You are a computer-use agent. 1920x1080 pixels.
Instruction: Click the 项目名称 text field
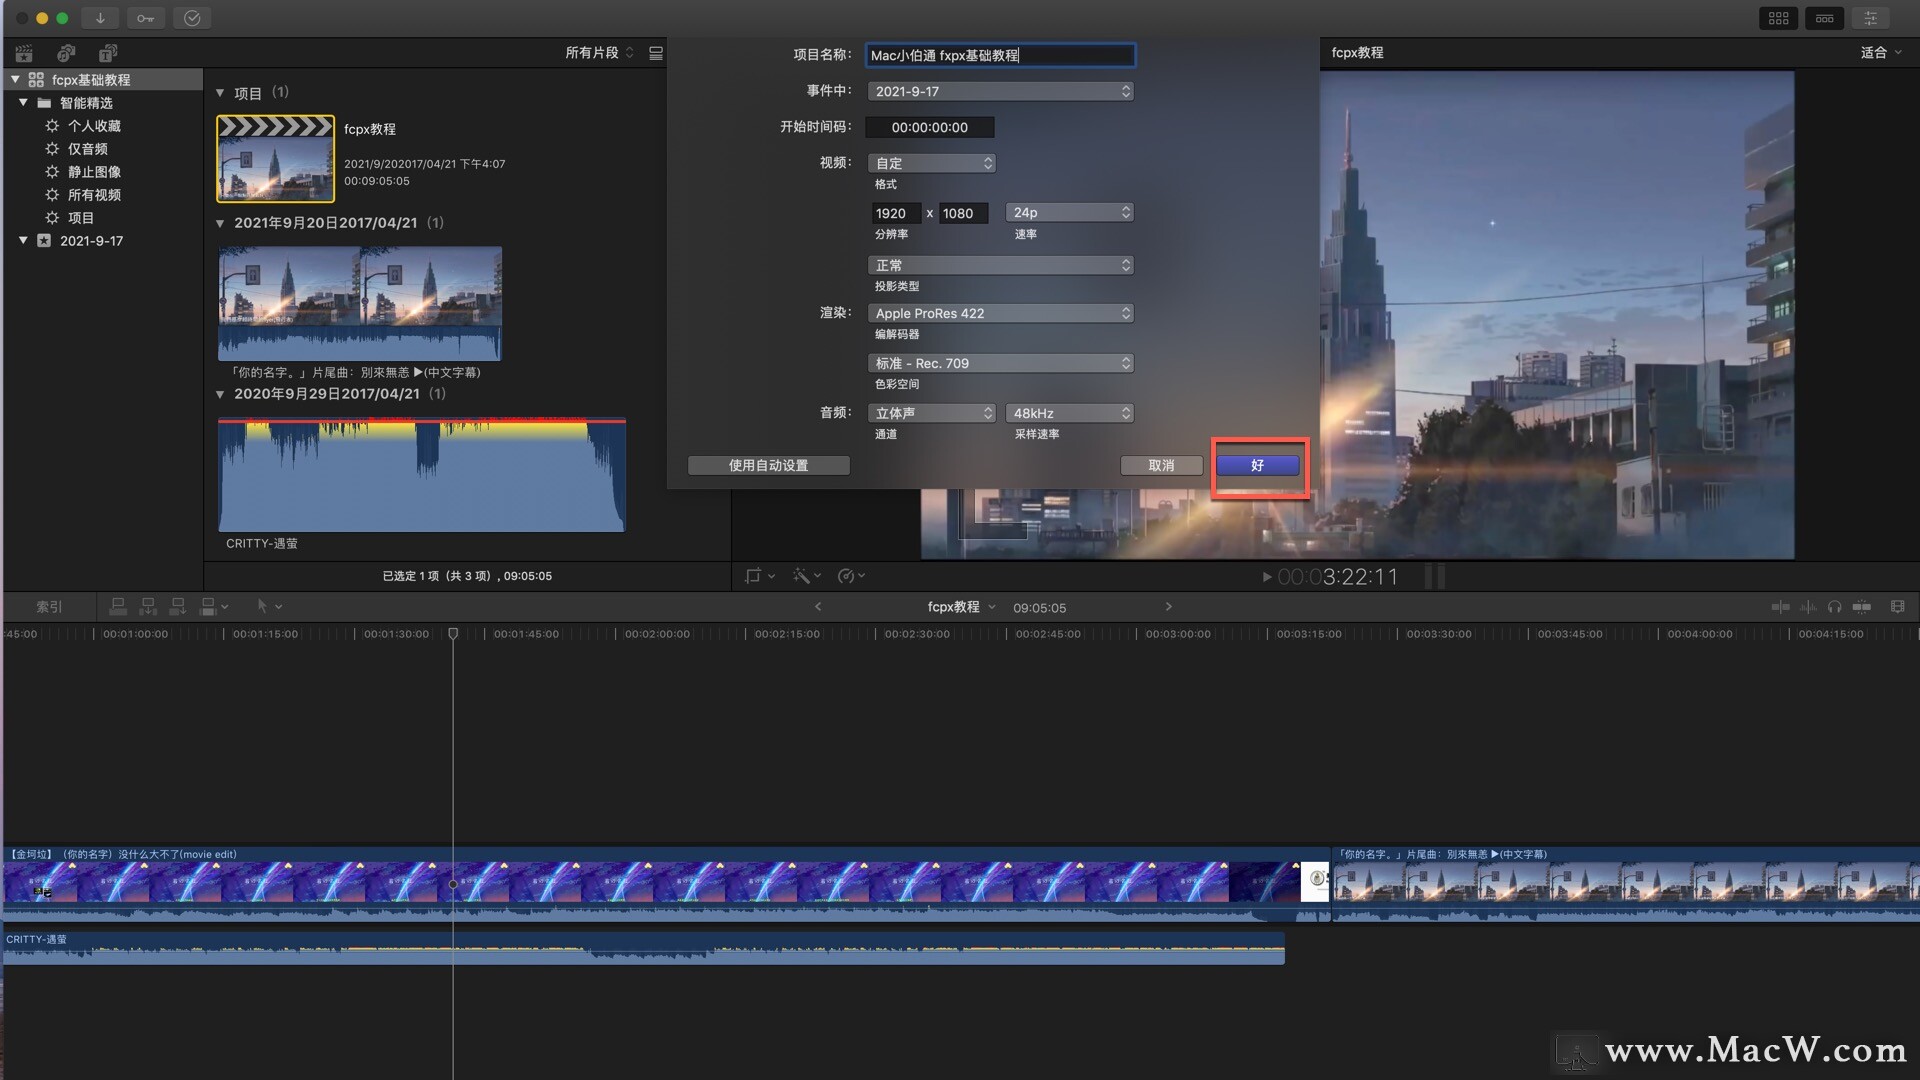coord(999,55)
